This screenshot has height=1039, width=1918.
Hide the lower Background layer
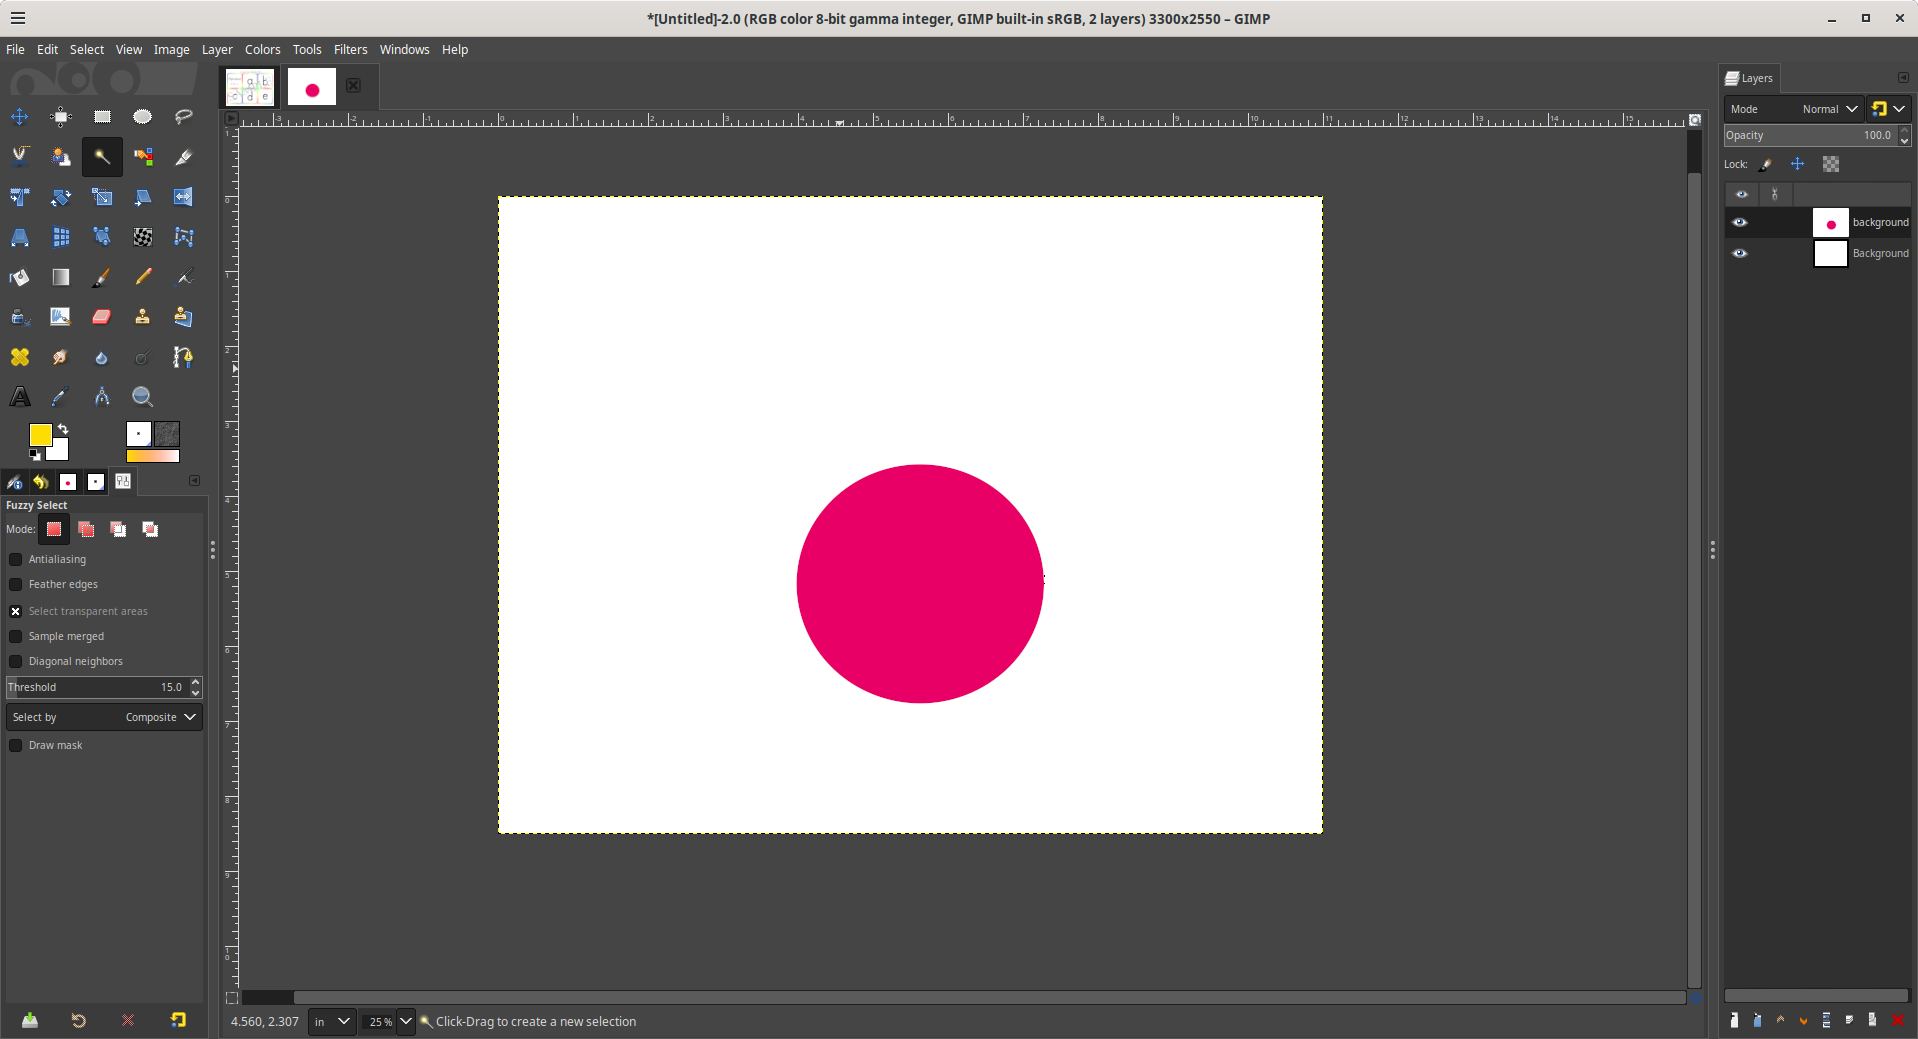[x=1740, y=253]
